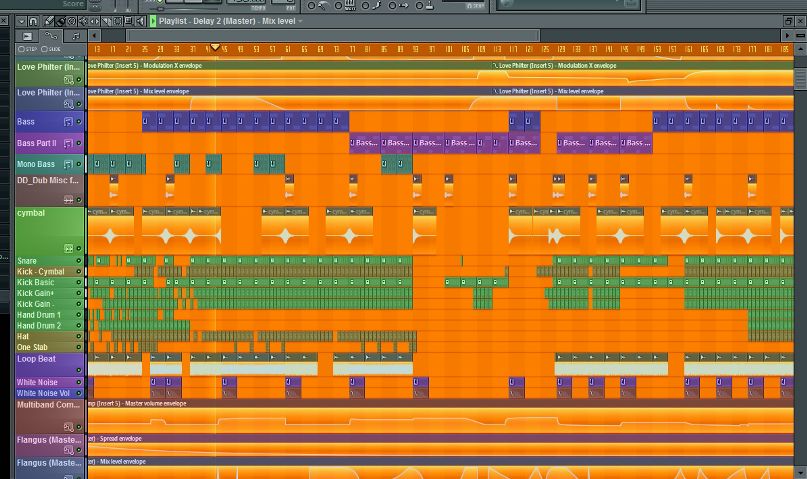Open the playlist options dropdown arrow

pos(21,21)
